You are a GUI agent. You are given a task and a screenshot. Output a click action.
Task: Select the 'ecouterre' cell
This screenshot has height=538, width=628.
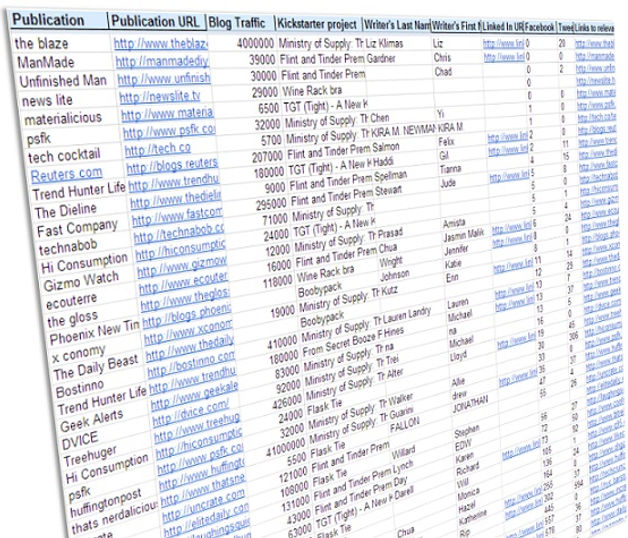(71, 301)
